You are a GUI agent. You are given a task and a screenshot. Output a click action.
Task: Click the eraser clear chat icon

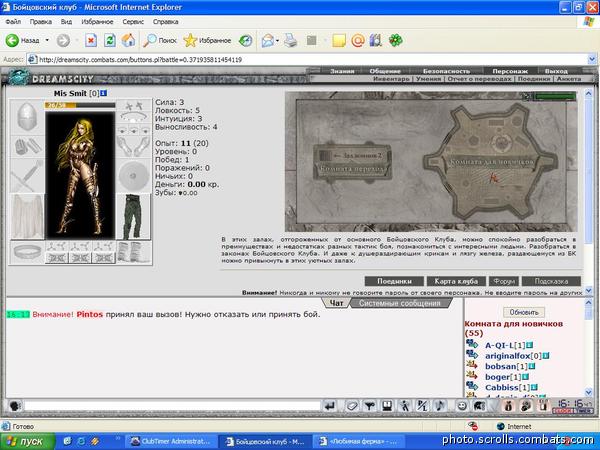[351, 406]
